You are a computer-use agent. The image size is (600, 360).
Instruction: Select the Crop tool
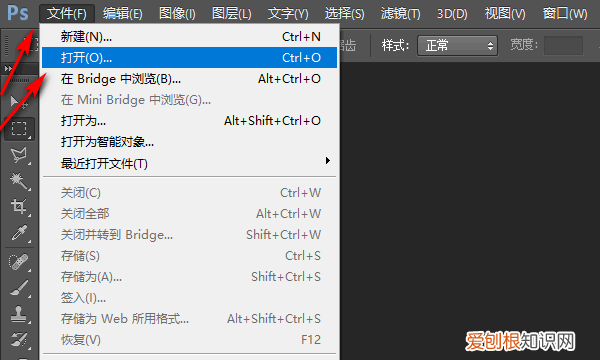(19, 207)
